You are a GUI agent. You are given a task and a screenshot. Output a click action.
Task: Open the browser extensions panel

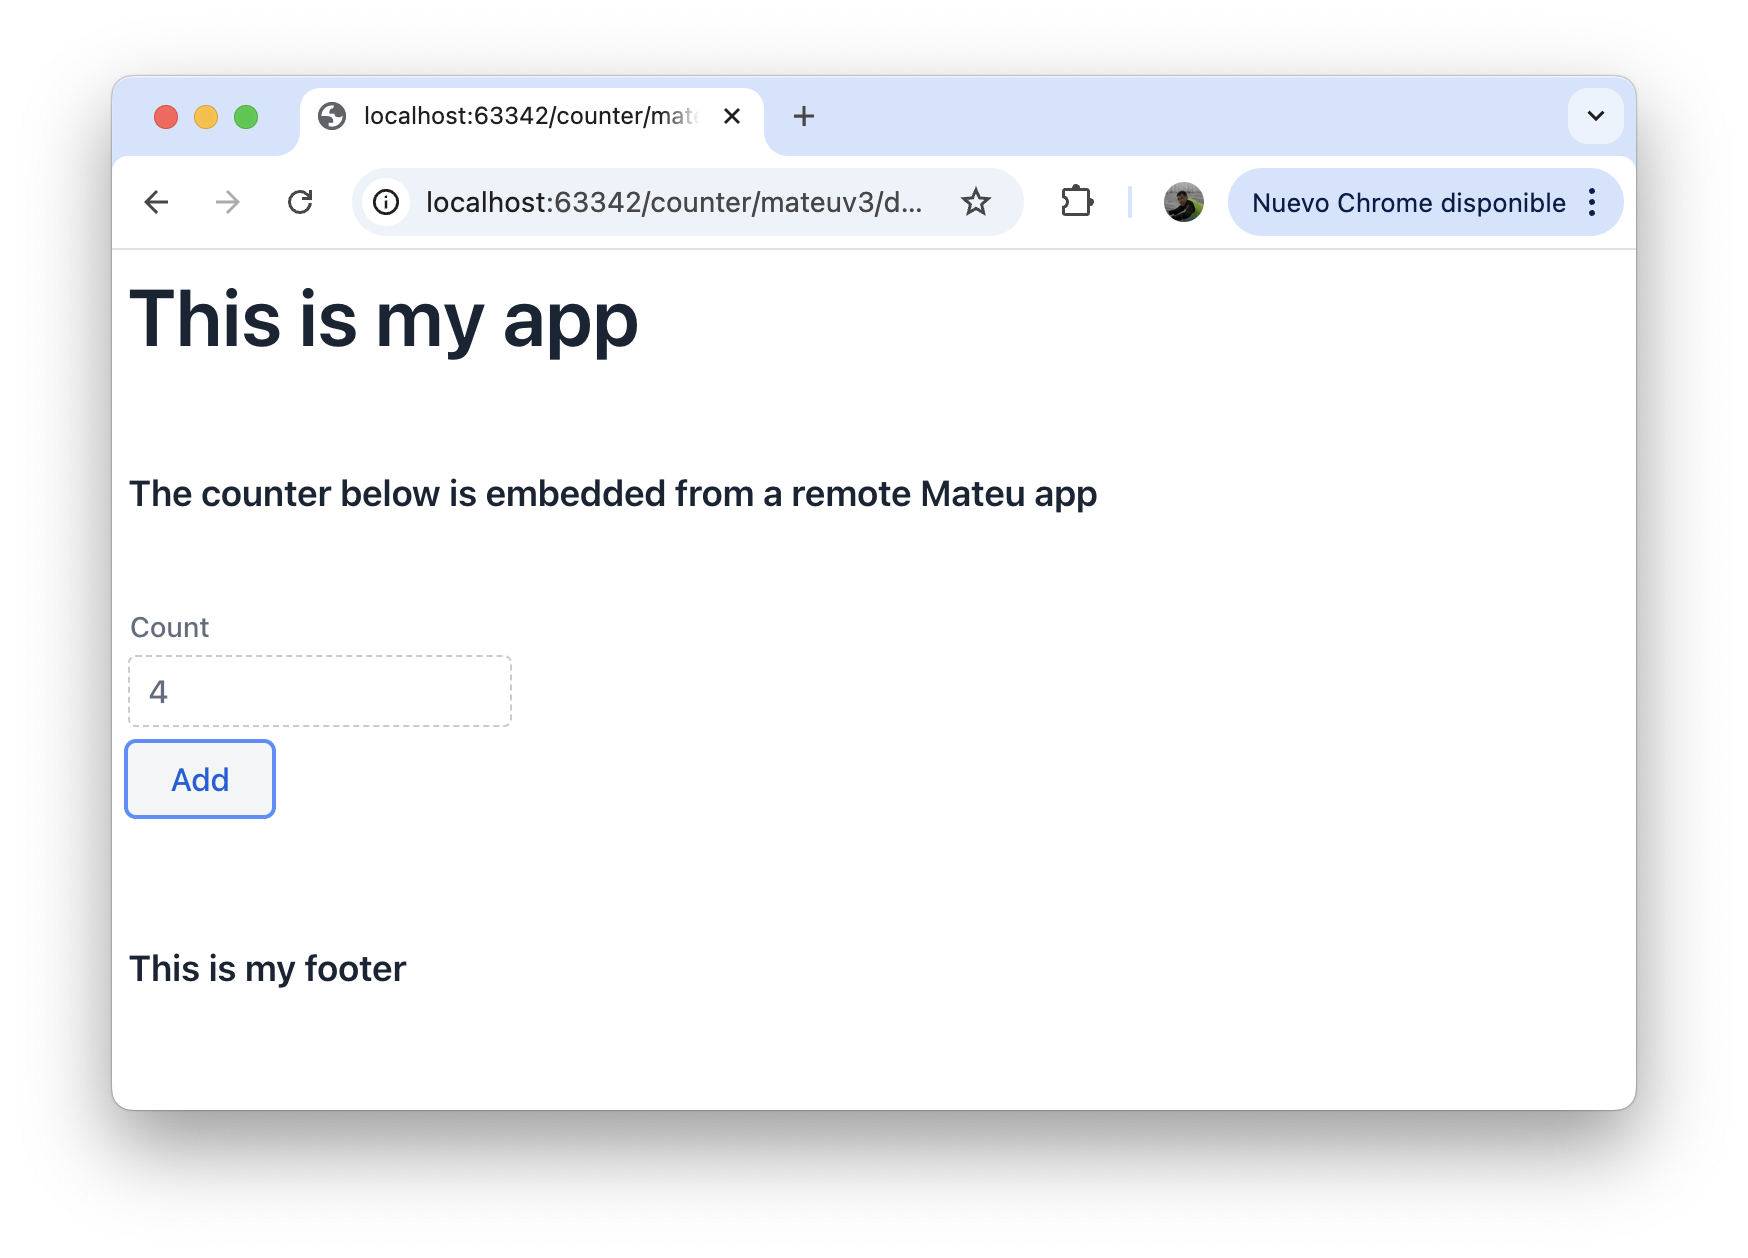pyautogui.click(x=1076, y=202)
